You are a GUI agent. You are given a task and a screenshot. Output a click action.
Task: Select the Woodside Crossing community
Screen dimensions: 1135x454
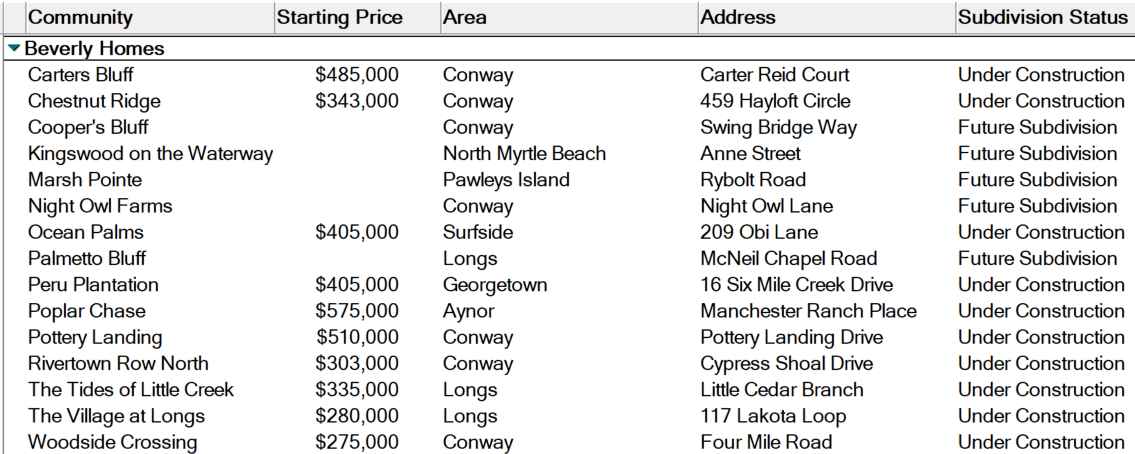click(x=112, y=442)
